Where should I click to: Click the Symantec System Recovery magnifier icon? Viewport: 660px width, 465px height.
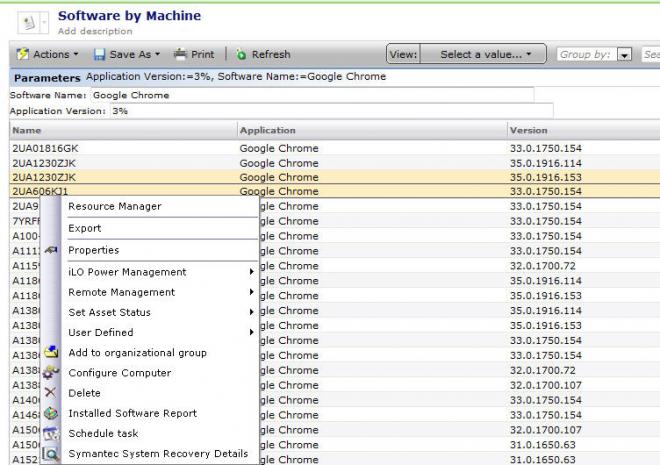pos(51,454)
